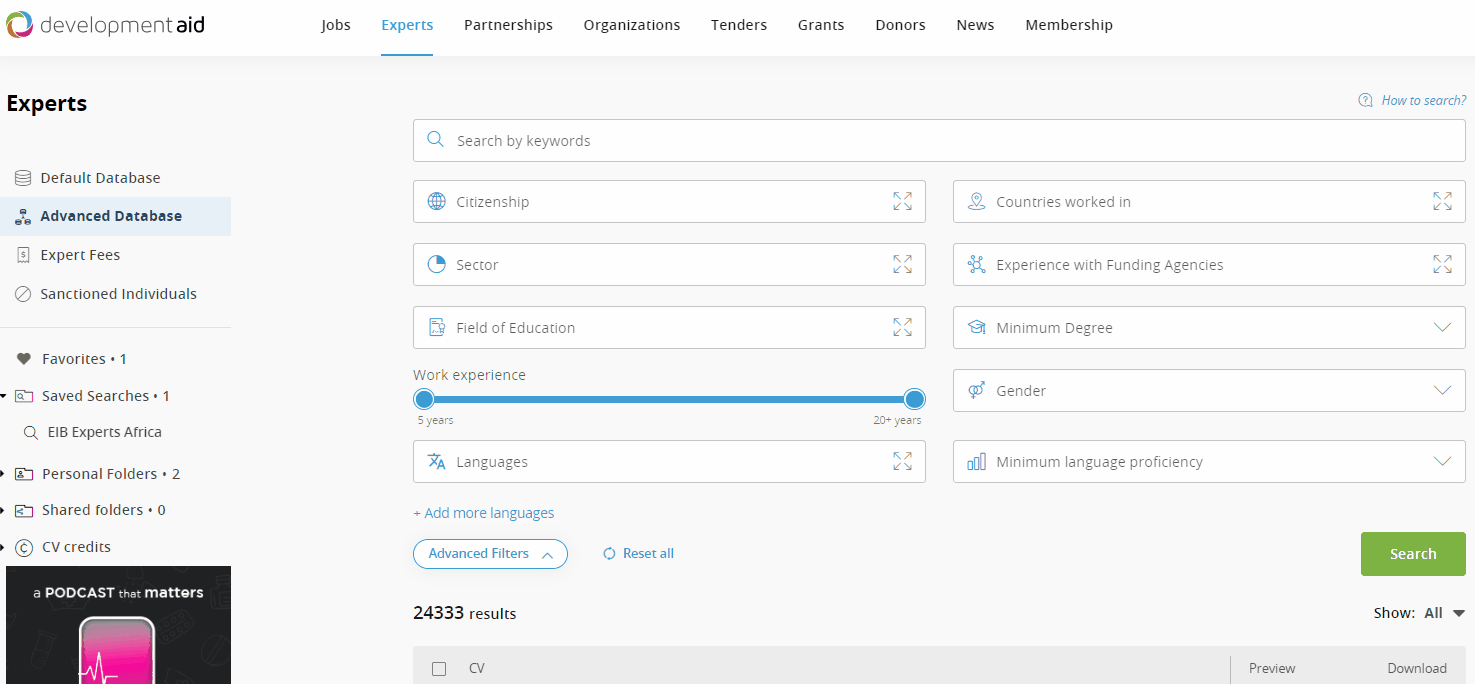The image size is (1475, 684).
Task: Click the Favorites heart icon
Action: pos(24,359)
